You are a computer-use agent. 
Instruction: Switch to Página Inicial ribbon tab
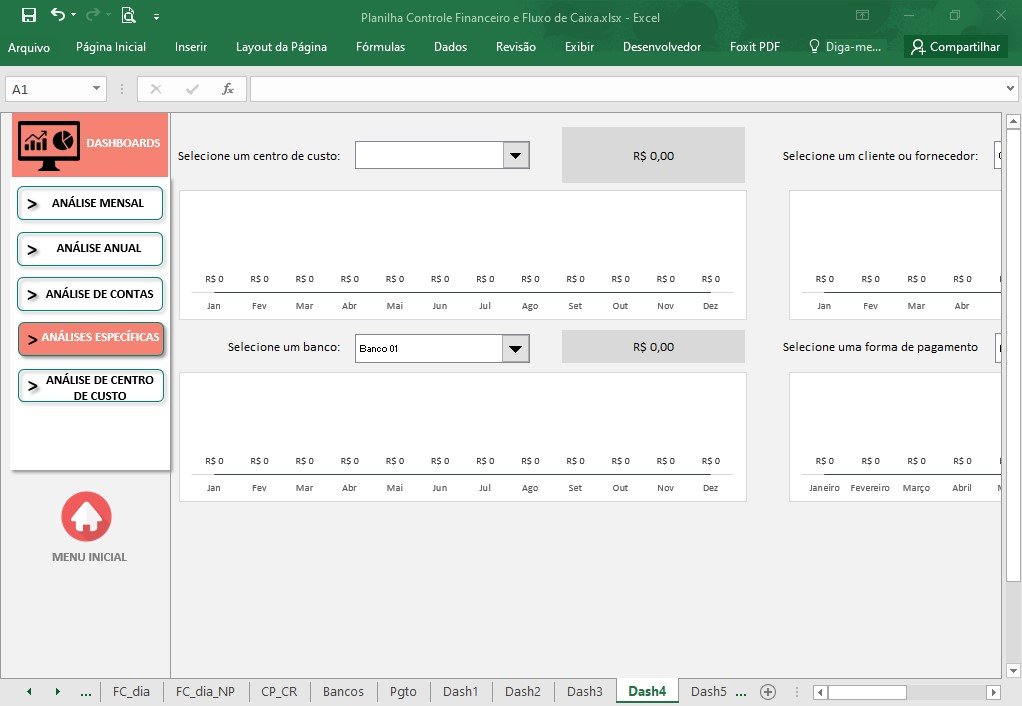coord(111,47)
